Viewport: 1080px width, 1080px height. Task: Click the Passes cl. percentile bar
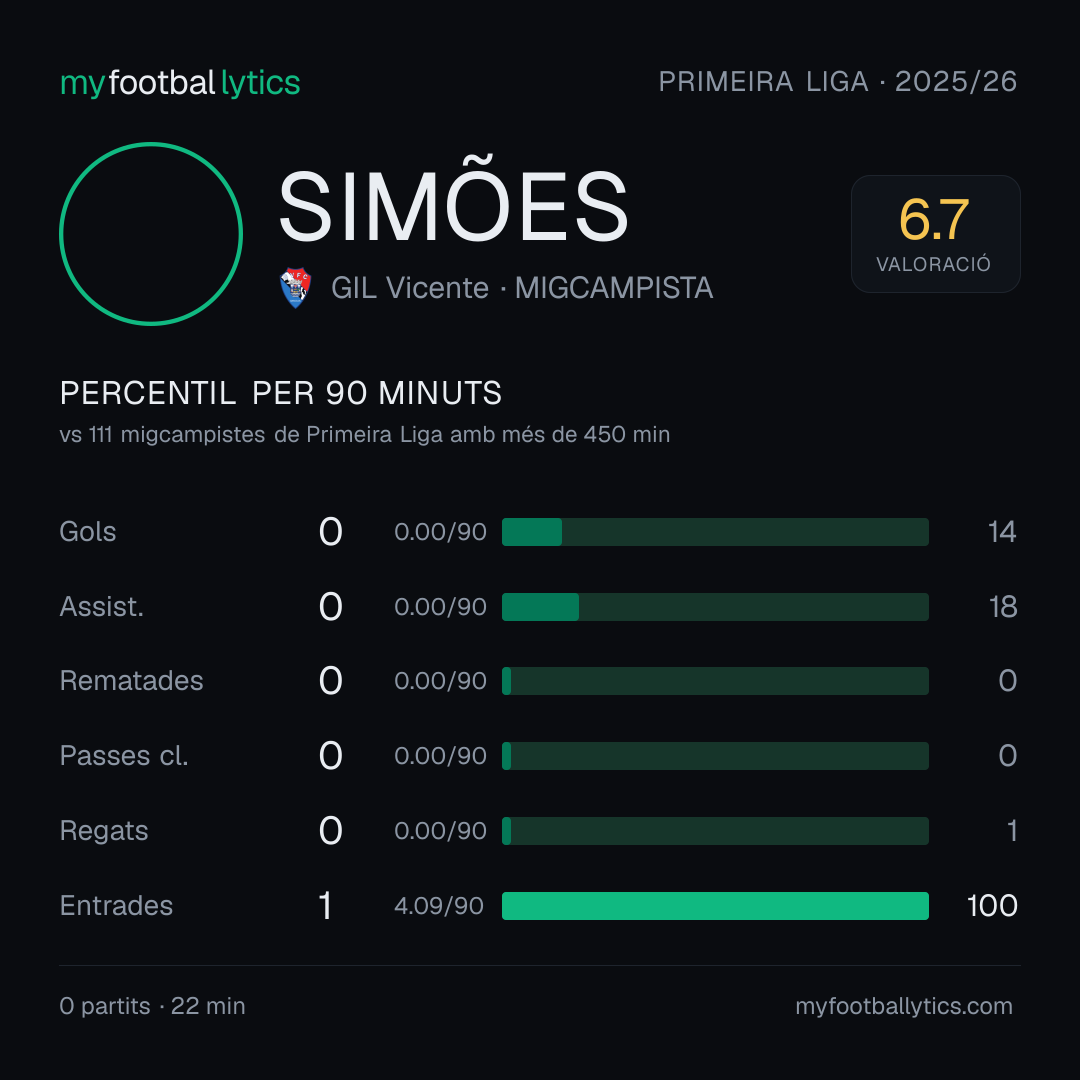pyautogui.click(x=715, y=756)
